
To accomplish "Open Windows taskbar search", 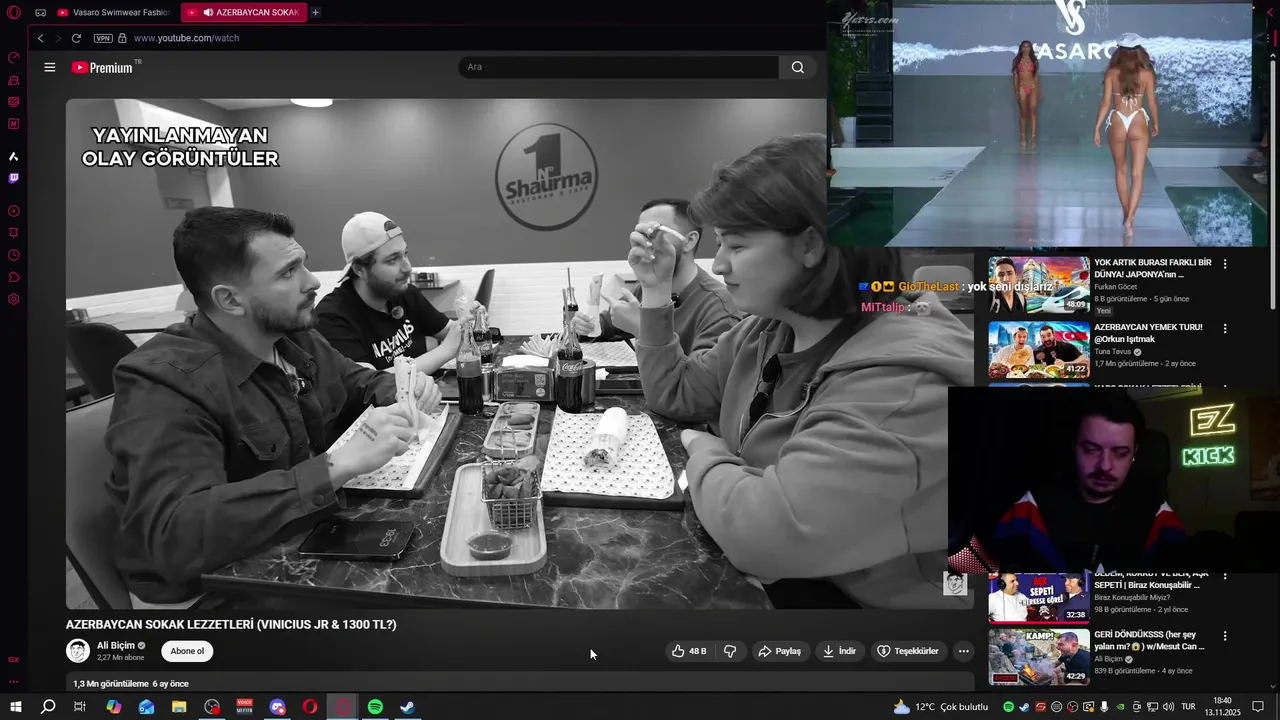I will (x=48, y=707).
